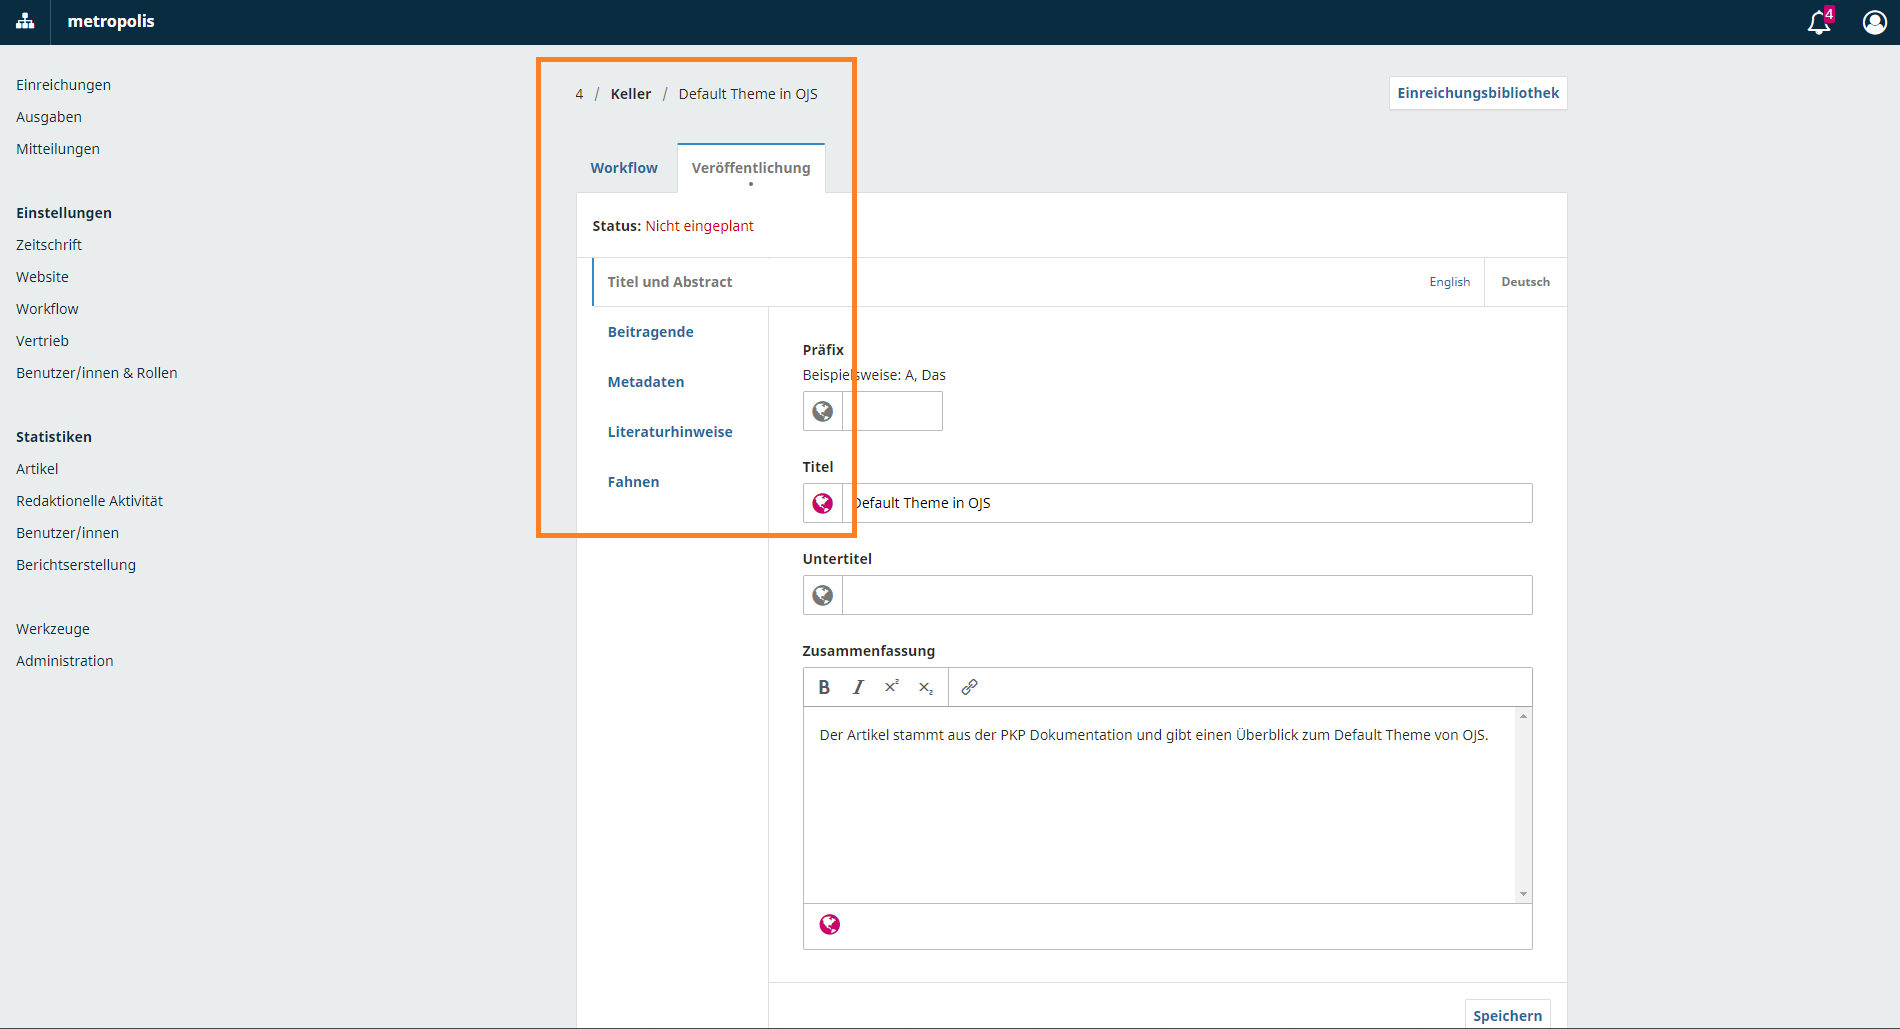
Task: Toggle italic formatting in Zusammenfassung editor
Action: point(858,687)
